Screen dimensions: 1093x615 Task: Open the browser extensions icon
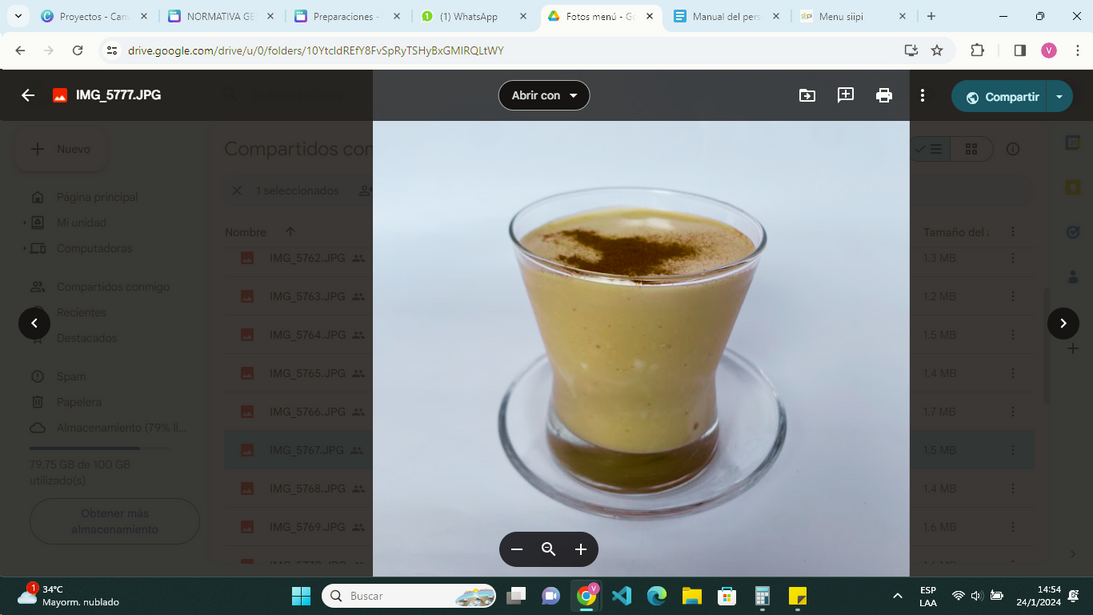pos(977,50)
